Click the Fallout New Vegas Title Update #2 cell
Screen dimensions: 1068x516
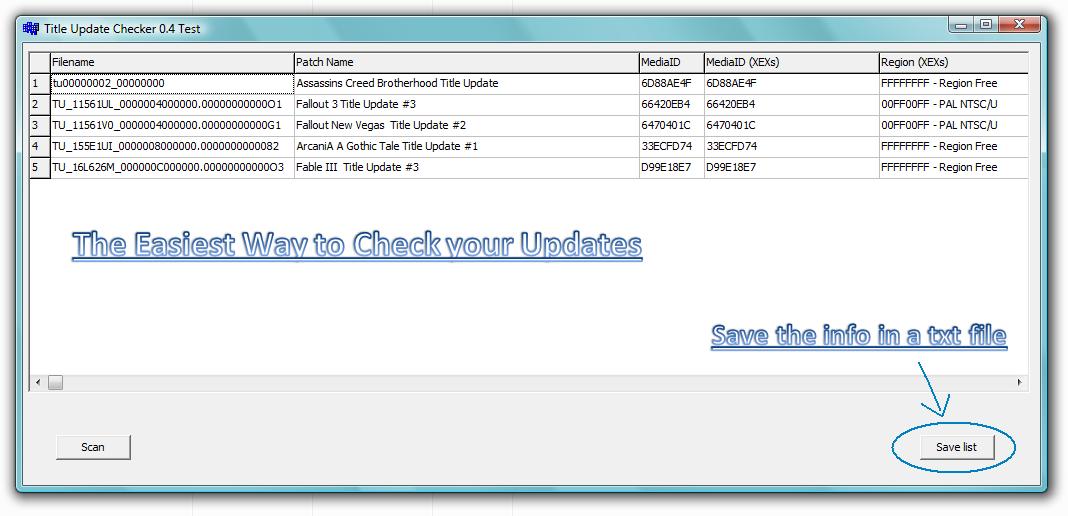point(466,126)
